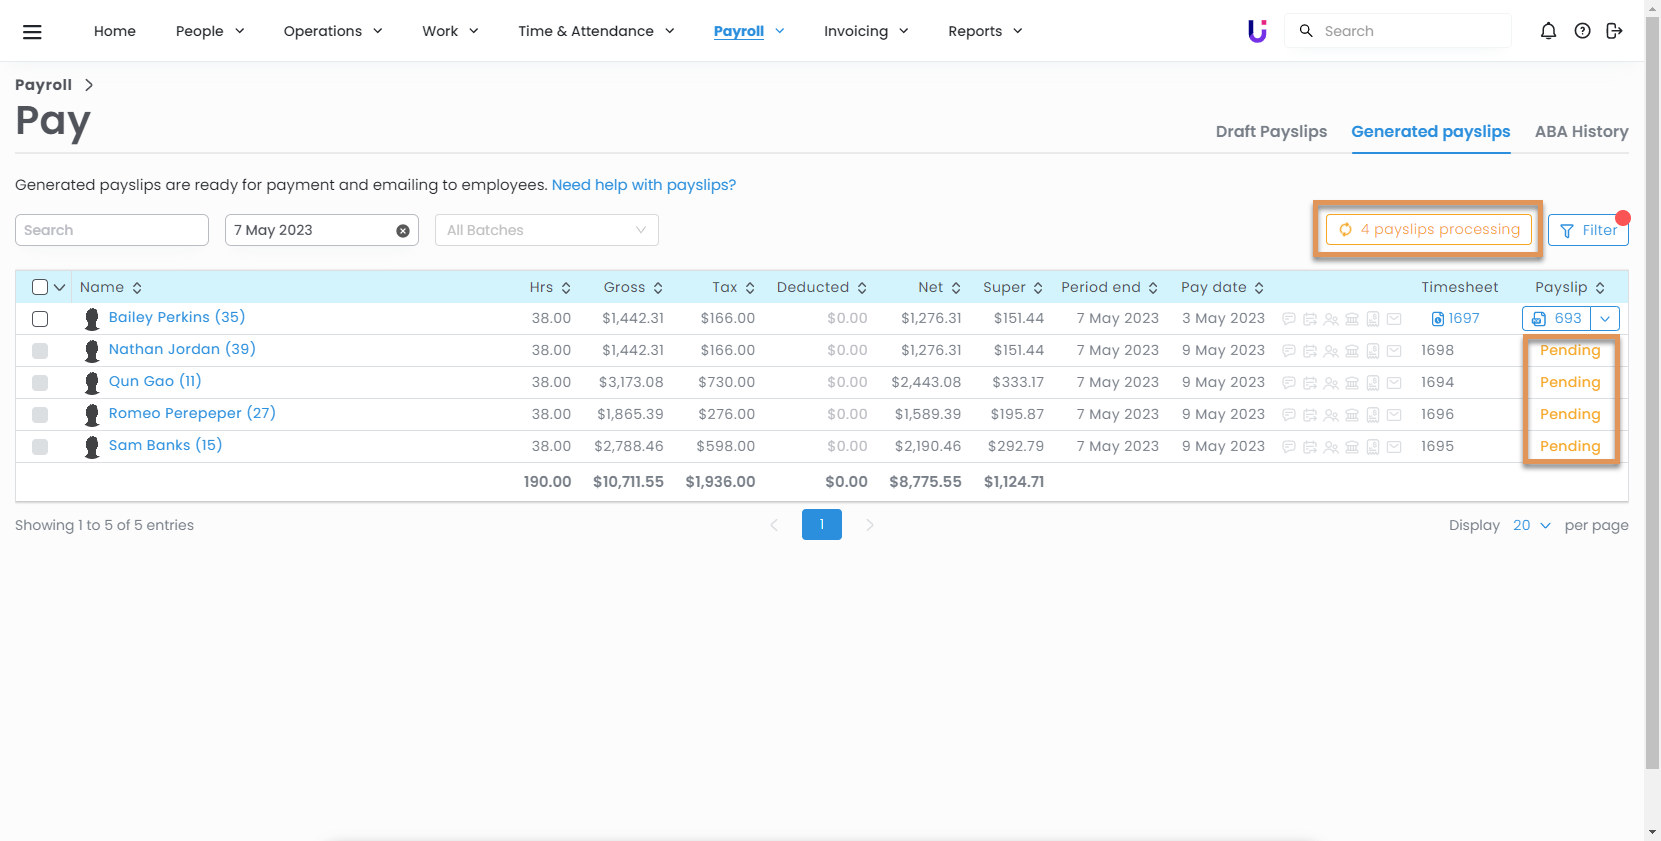The image size is (1661, 841).
Task: Expand the payslip 693 actions dropdown arrow
Action: (1605, 319)
